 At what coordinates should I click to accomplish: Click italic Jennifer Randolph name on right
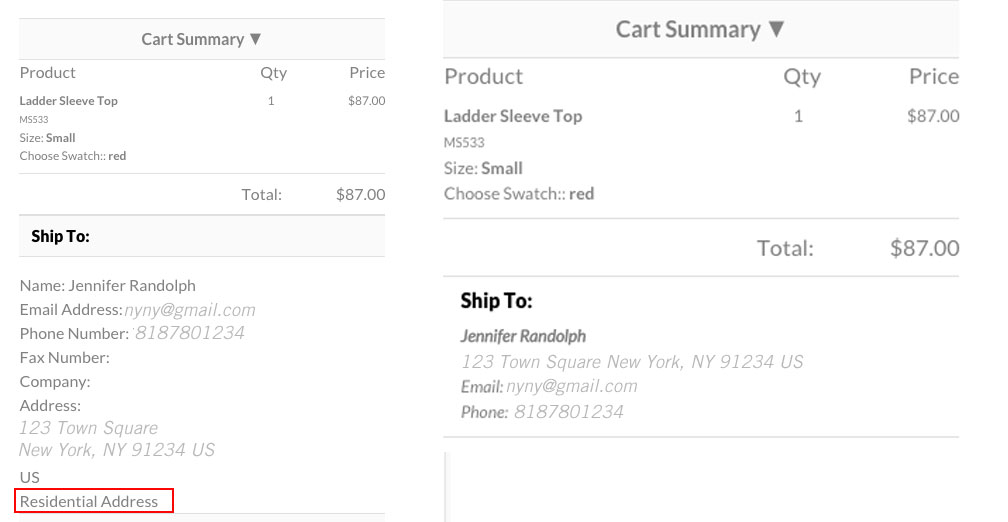(x=523, y=336)
